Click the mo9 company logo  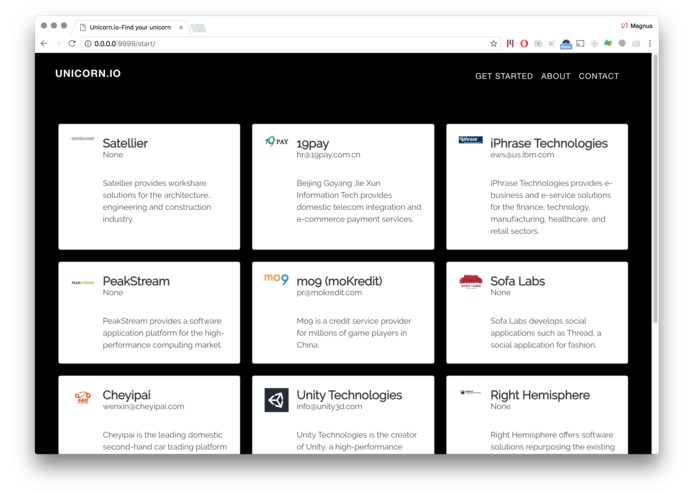tap(277, 279)
